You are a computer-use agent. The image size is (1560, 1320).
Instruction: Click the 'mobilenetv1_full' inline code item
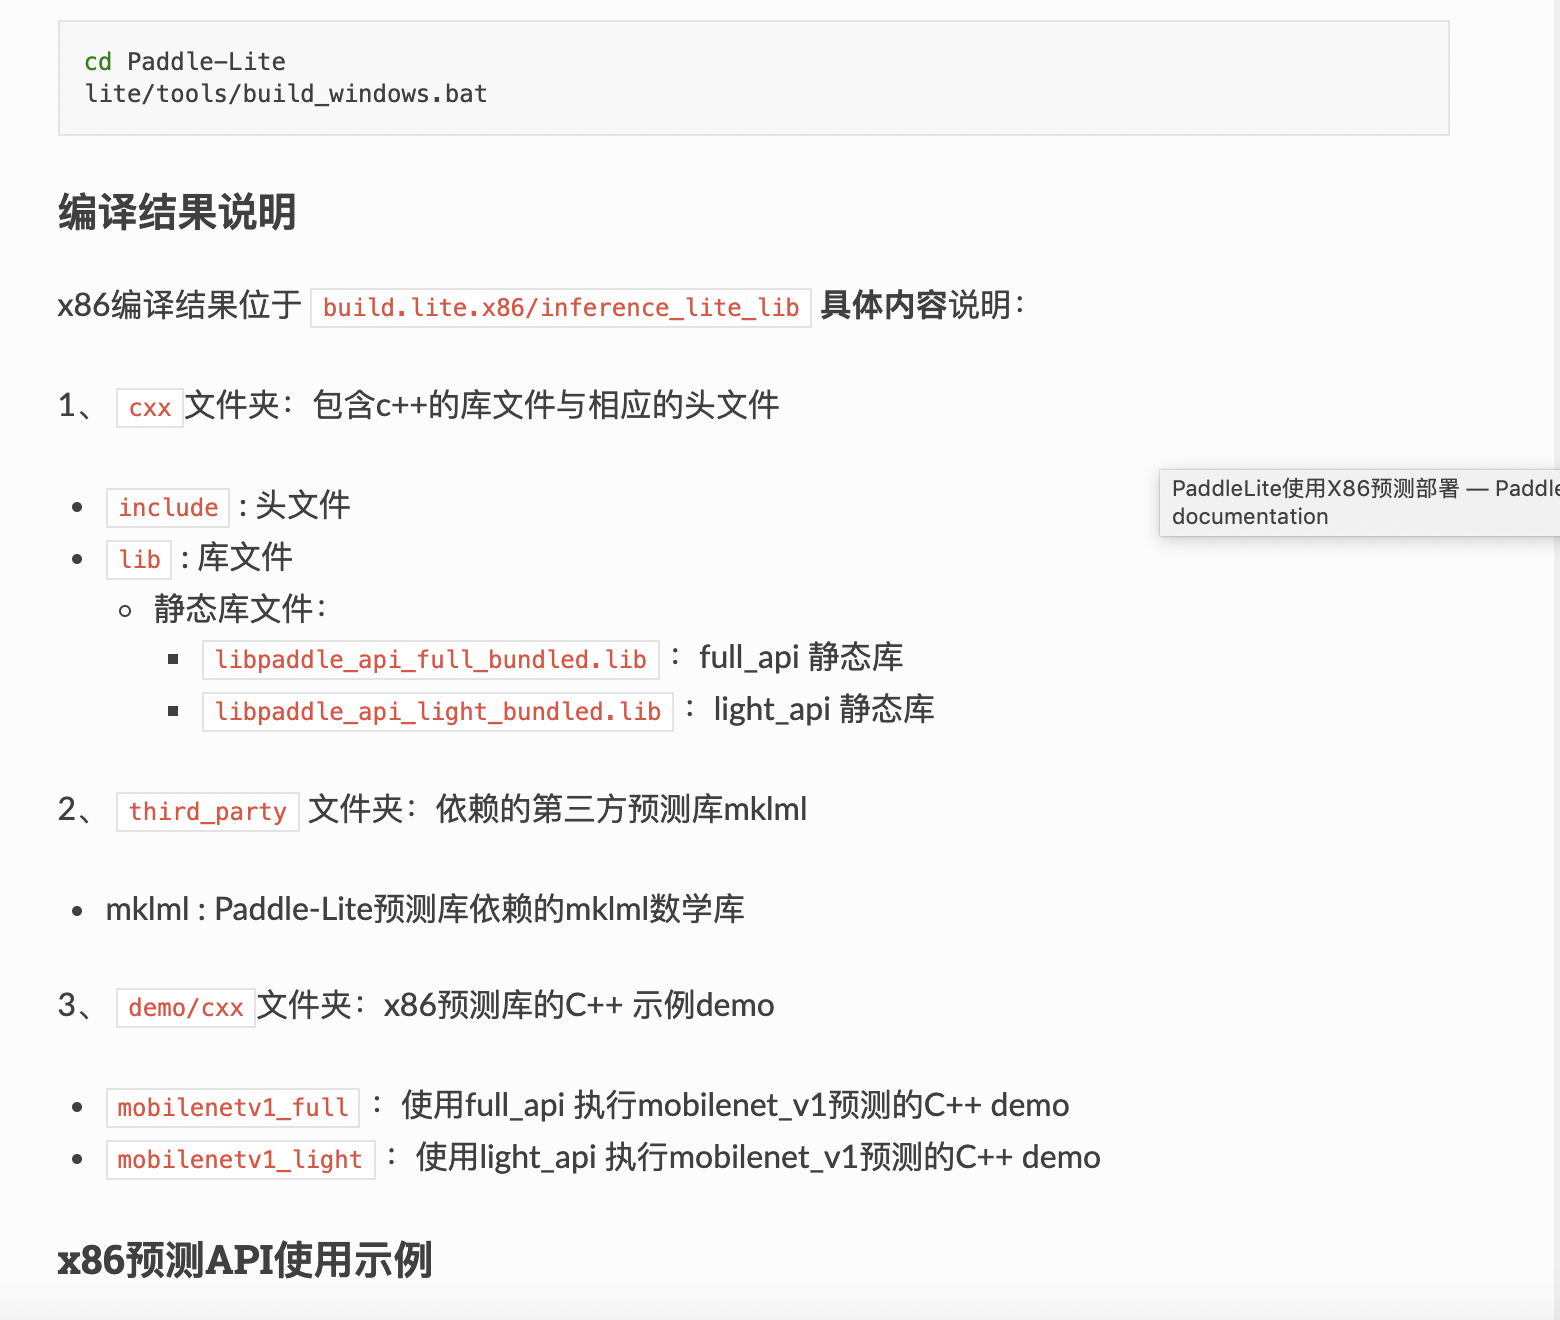click(x=233, y=1108)
